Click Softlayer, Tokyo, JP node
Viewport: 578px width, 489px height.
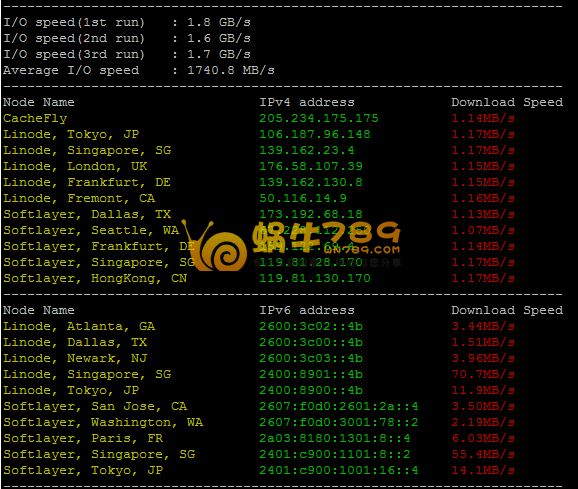tap(83, 471)
